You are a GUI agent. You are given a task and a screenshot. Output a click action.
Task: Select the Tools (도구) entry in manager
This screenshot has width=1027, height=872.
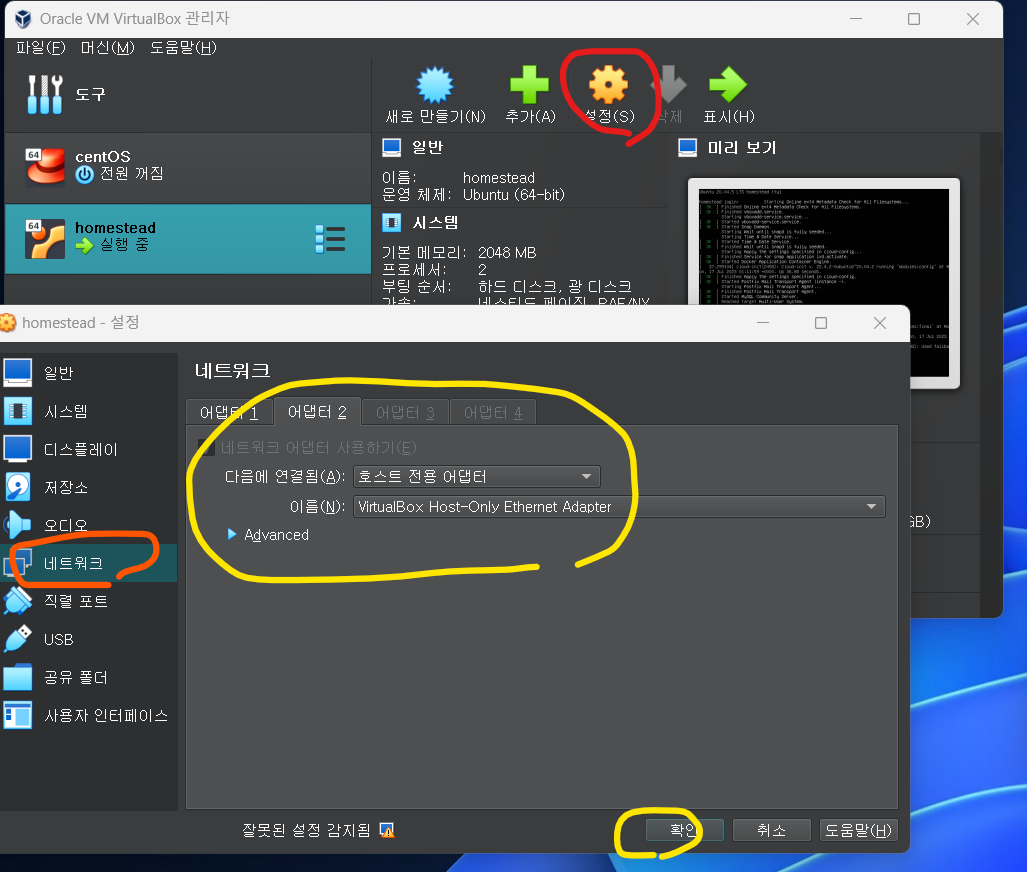(188, 94)
